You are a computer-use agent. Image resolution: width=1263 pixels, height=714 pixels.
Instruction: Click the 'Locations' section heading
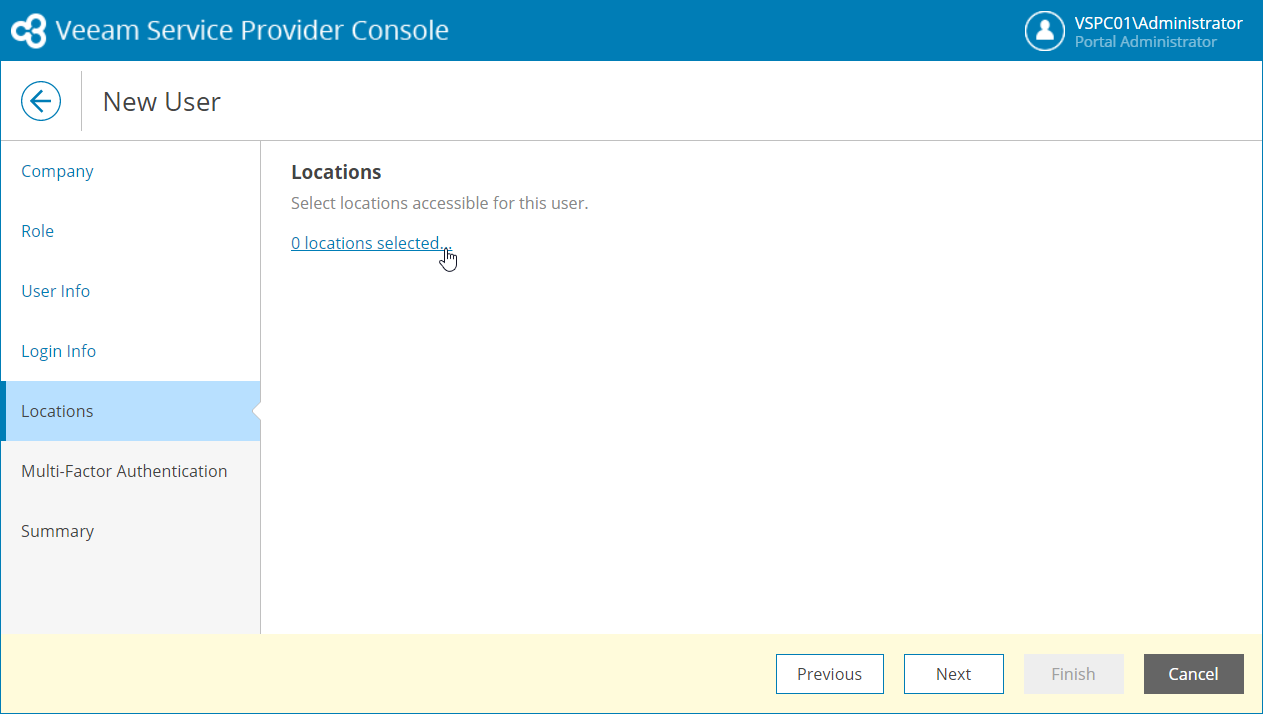(336, 172)
